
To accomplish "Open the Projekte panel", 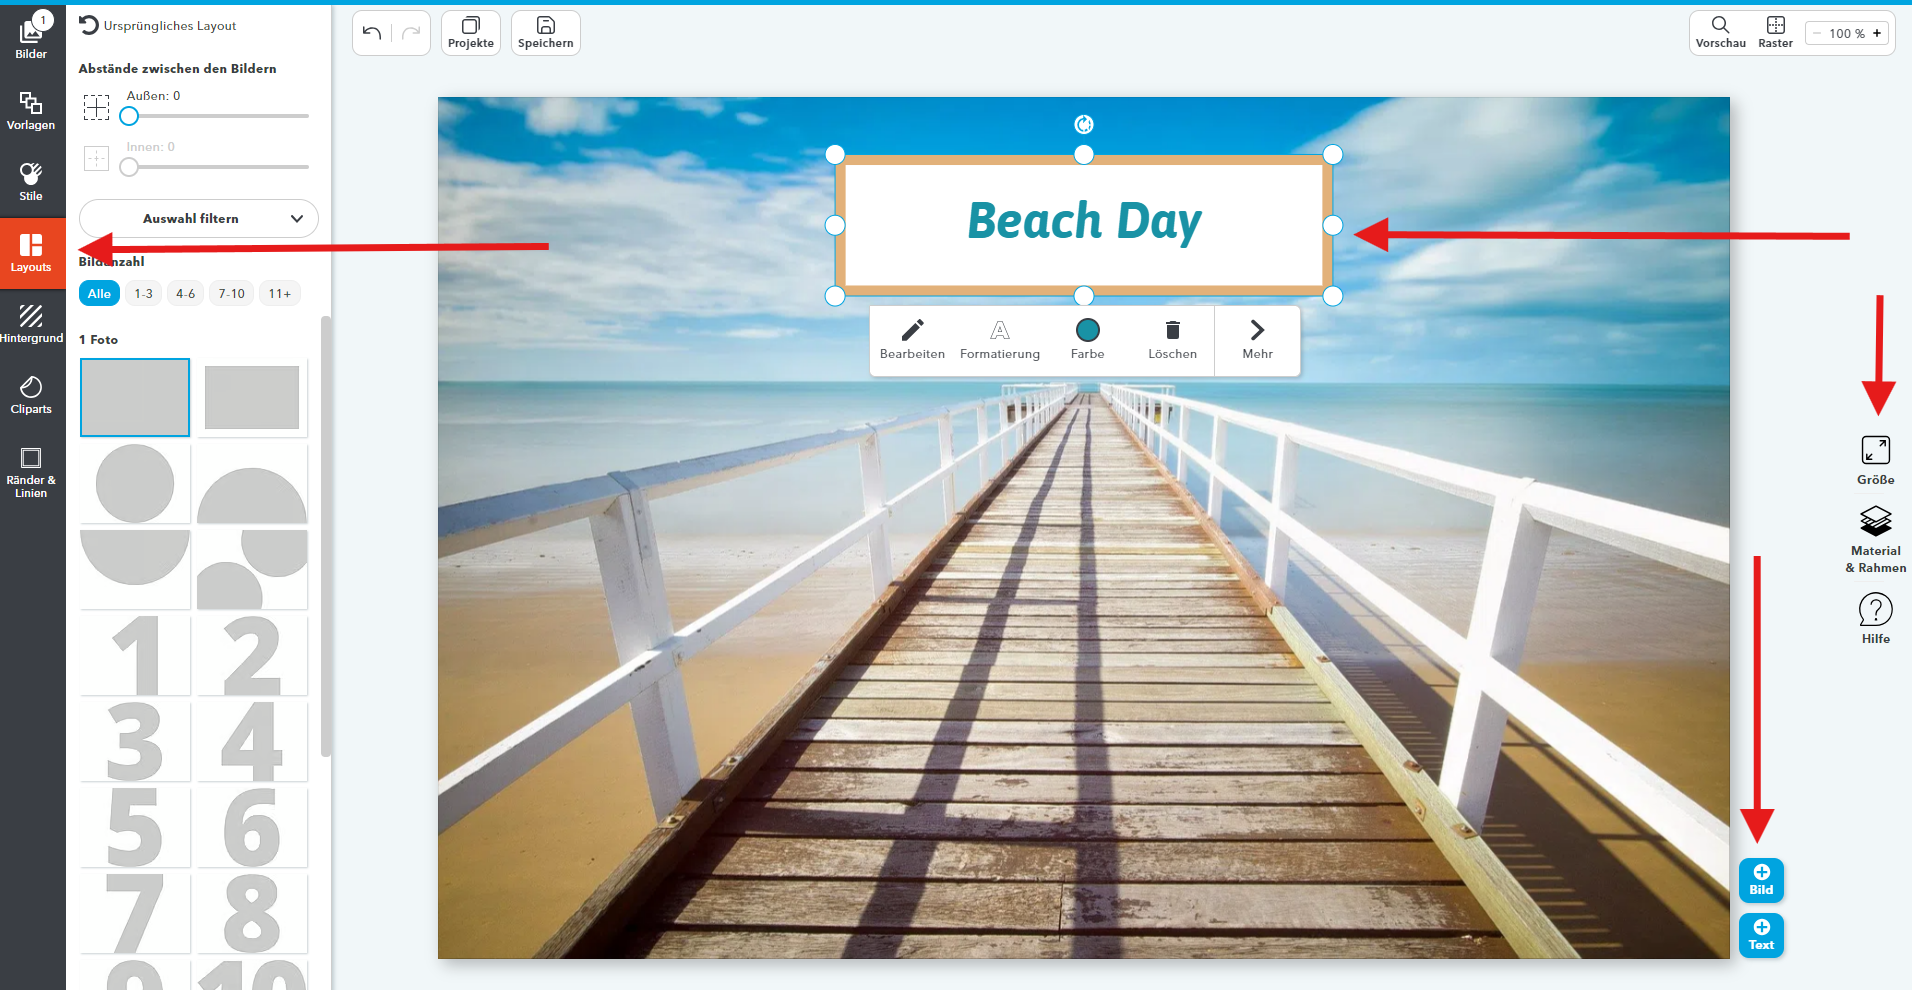I will point(471,33).
